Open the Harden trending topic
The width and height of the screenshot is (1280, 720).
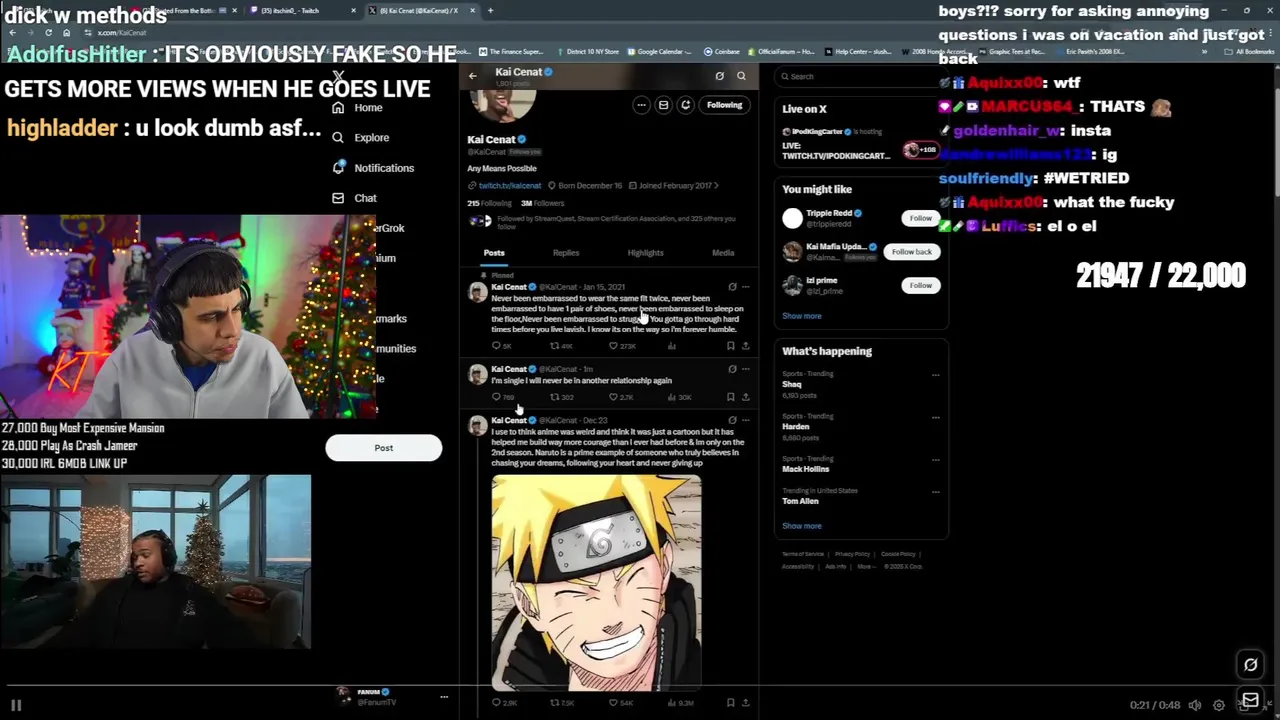tap(795, 427)
